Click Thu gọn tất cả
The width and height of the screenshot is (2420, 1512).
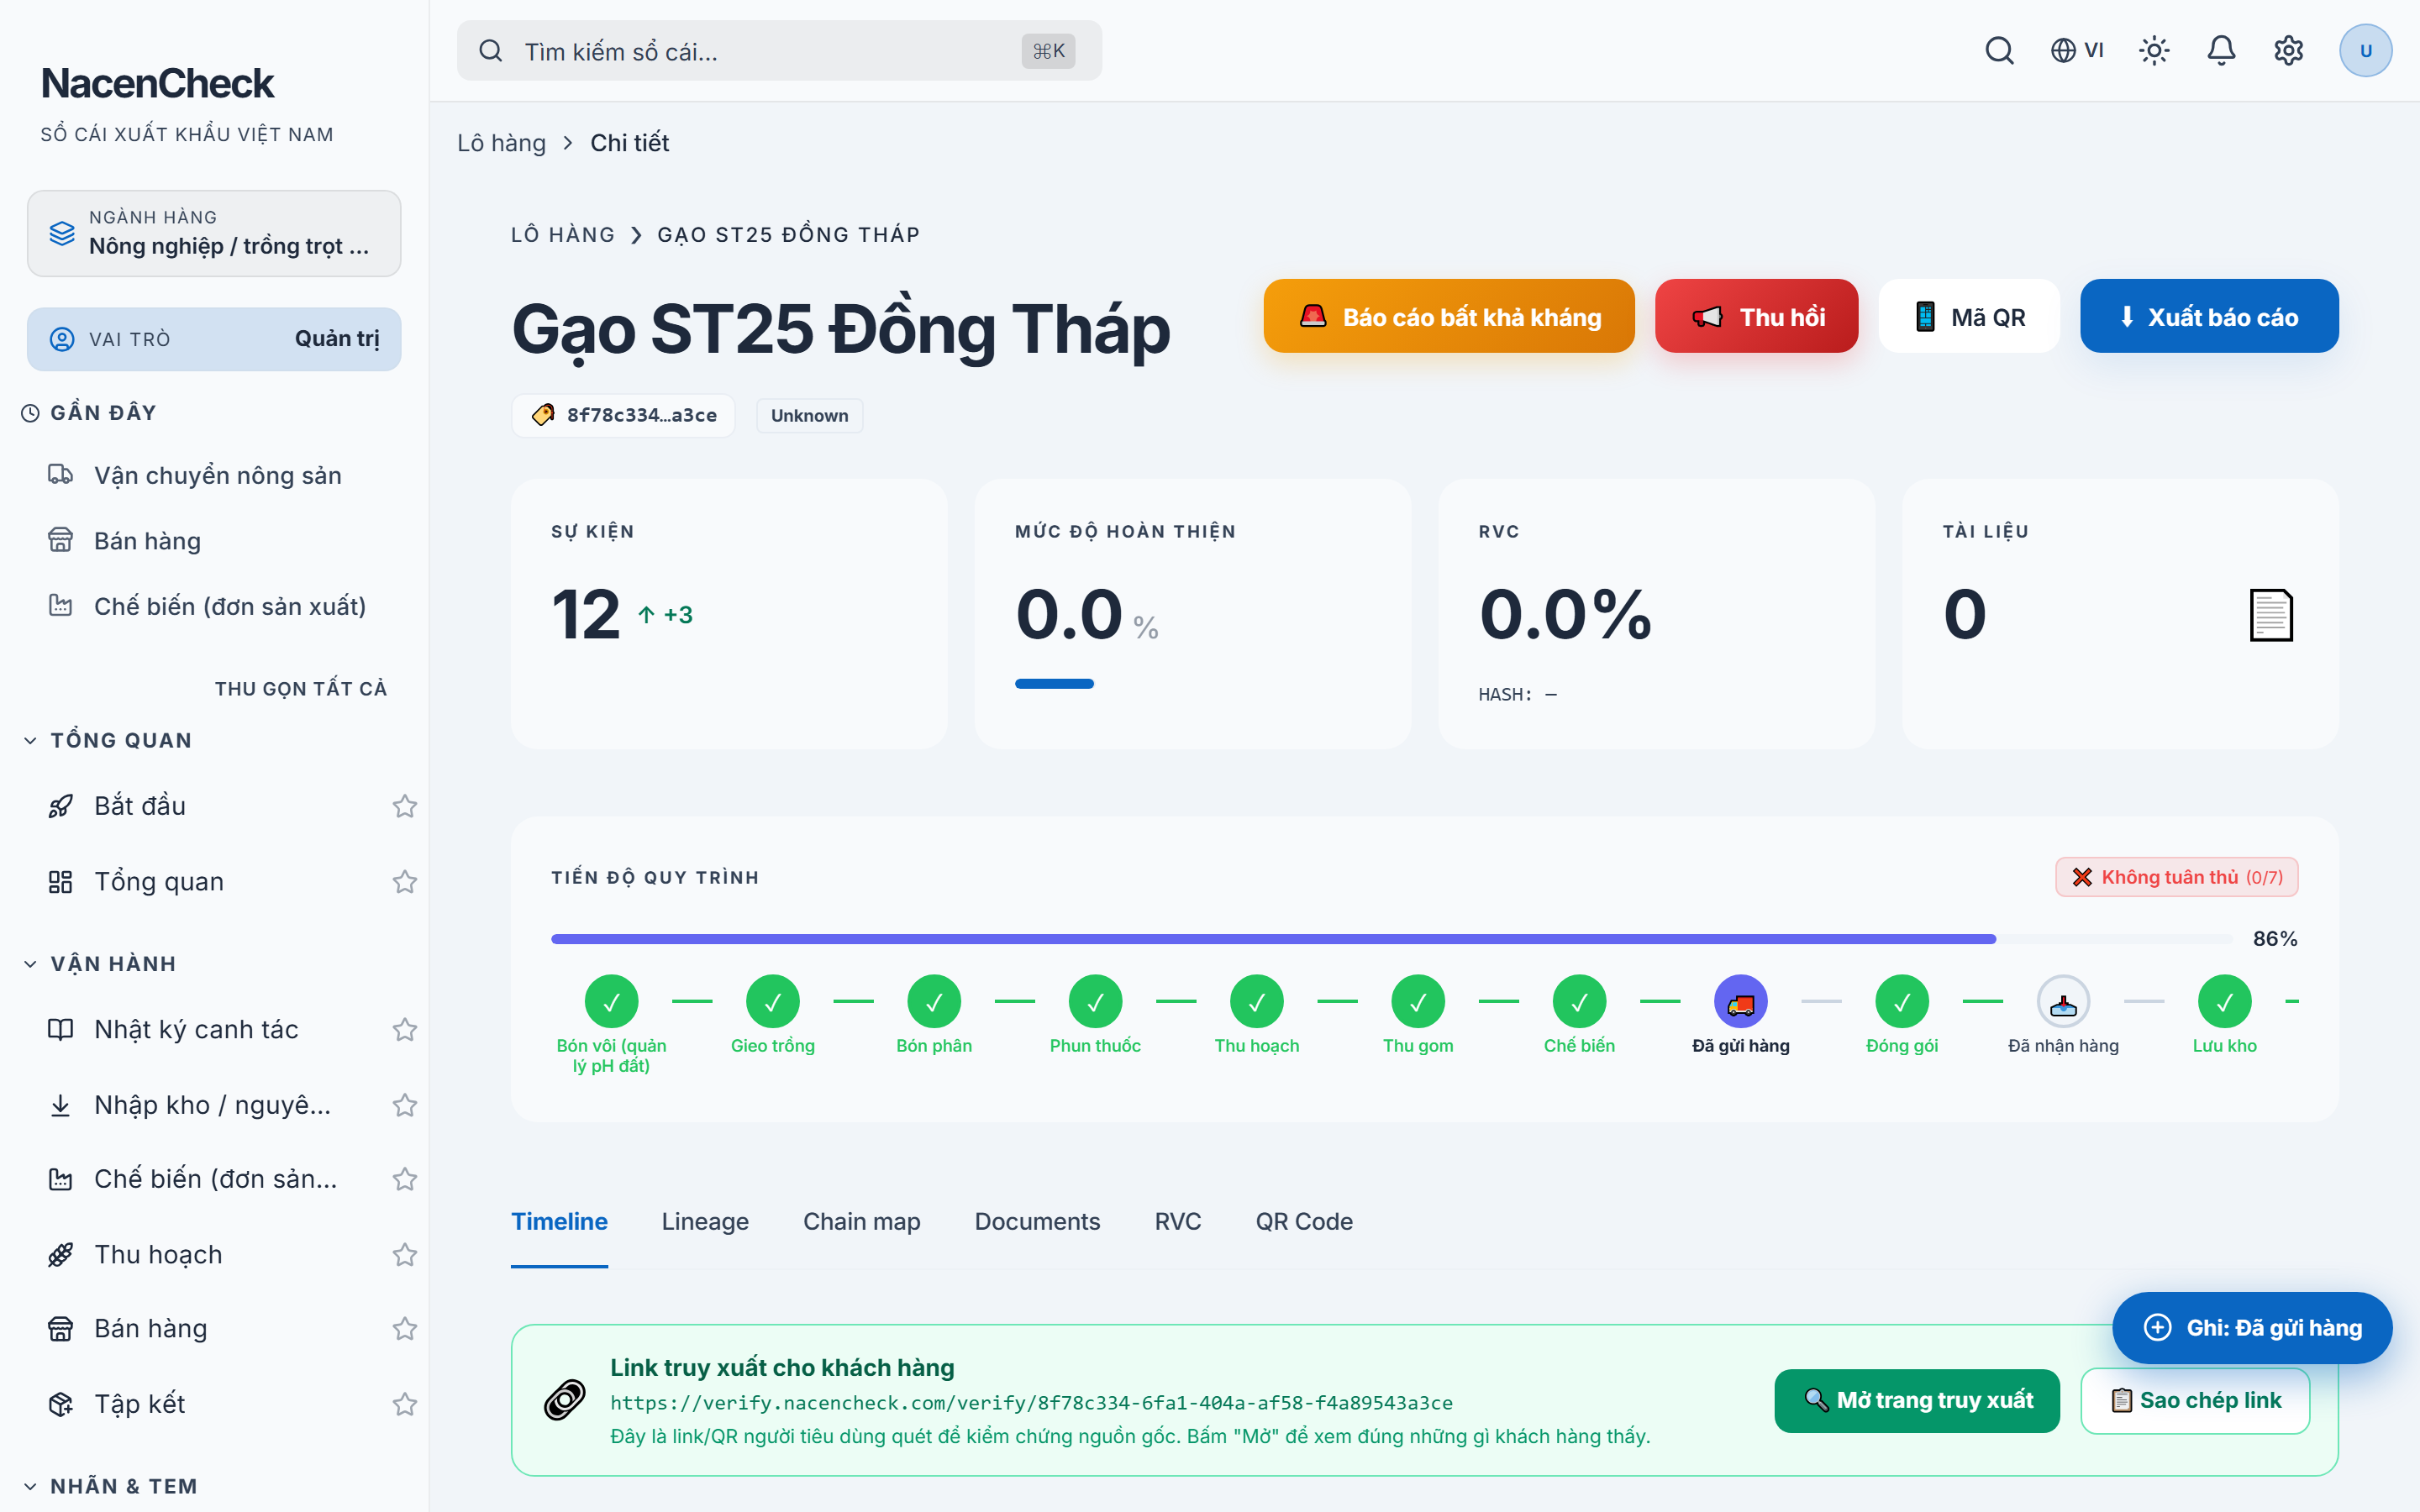(x=301, y=688)
